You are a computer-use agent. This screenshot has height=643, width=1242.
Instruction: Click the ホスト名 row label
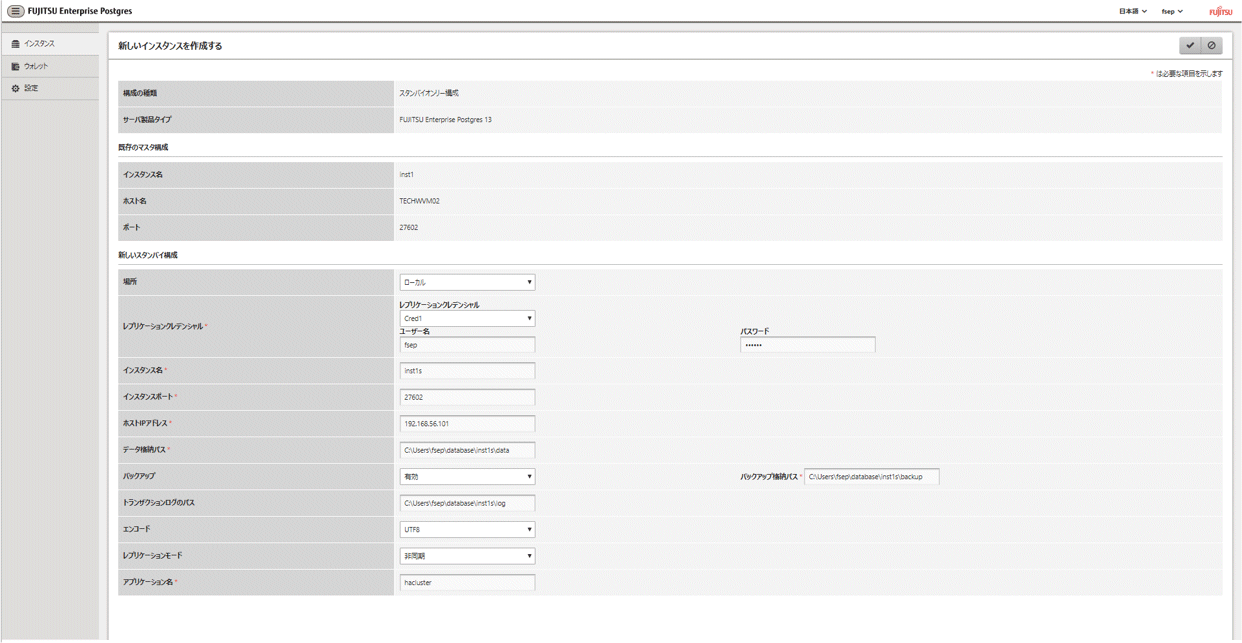tap(135, 201)
